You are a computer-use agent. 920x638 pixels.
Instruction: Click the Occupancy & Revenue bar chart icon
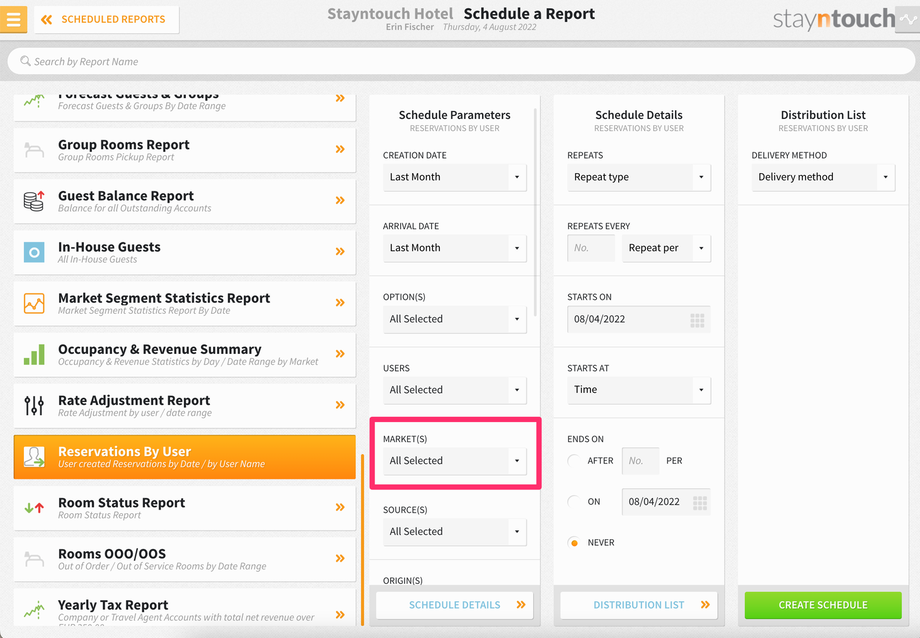[x=34, y=355]
